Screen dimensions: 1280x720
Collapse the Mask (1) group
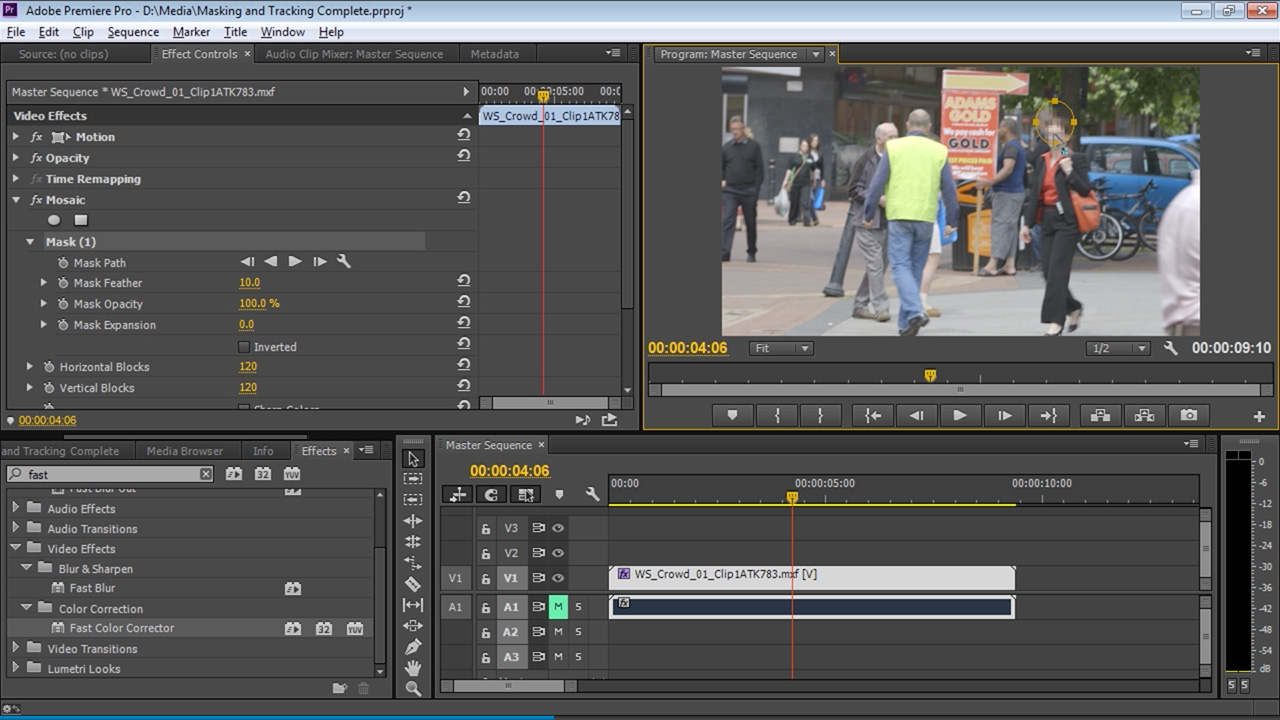click(x=30, y=242)
